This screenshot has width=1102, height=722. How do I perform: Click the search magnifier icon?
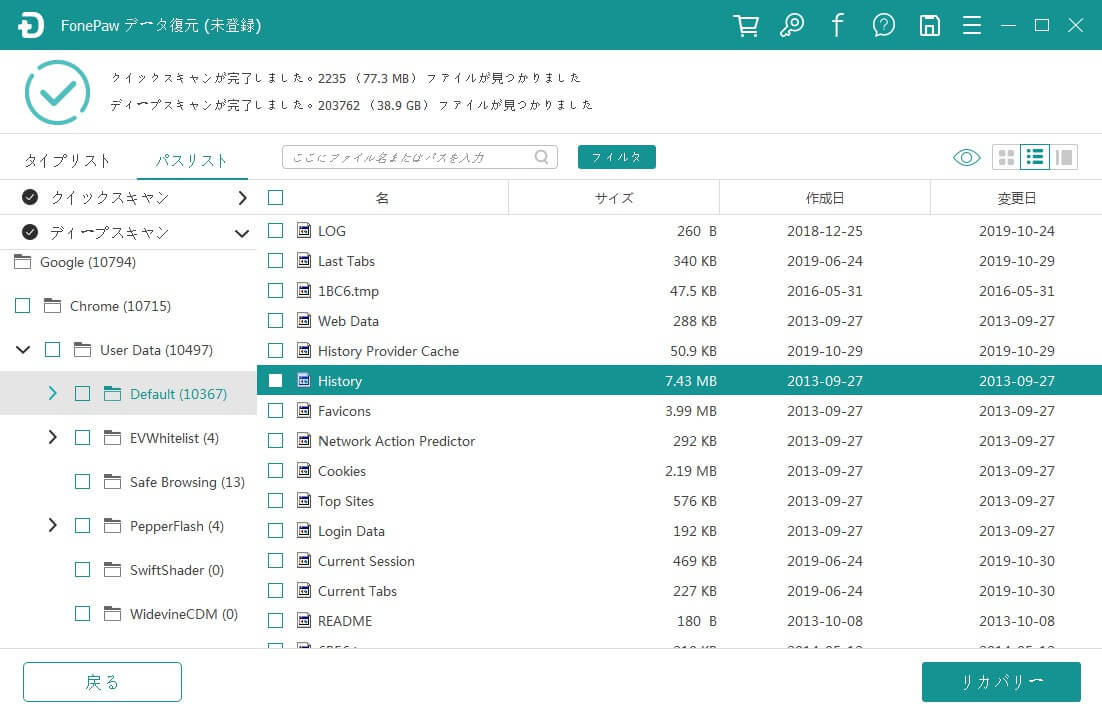point(541,157)
